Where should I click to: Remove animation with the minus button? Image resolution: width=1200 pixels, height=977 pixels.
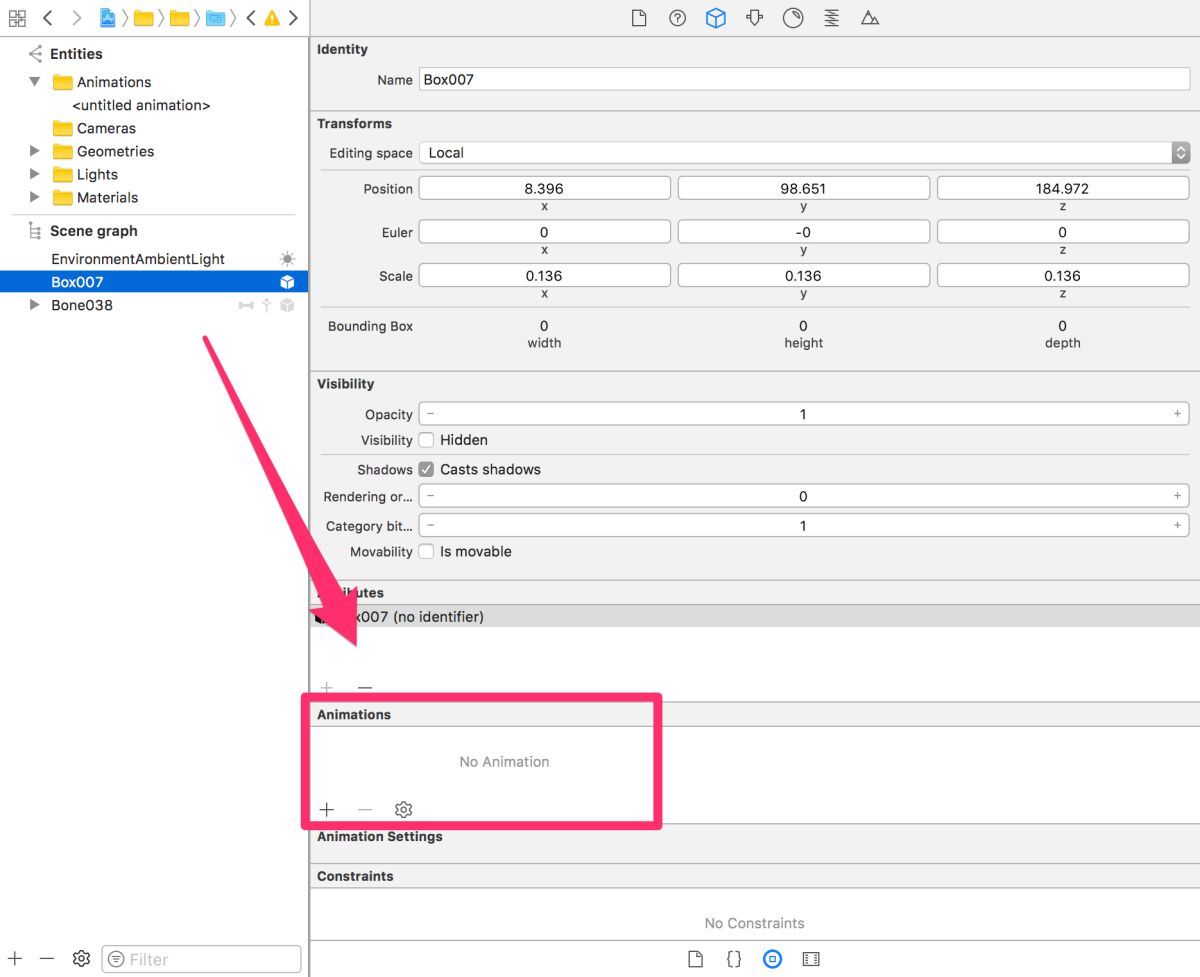point(365,810)
